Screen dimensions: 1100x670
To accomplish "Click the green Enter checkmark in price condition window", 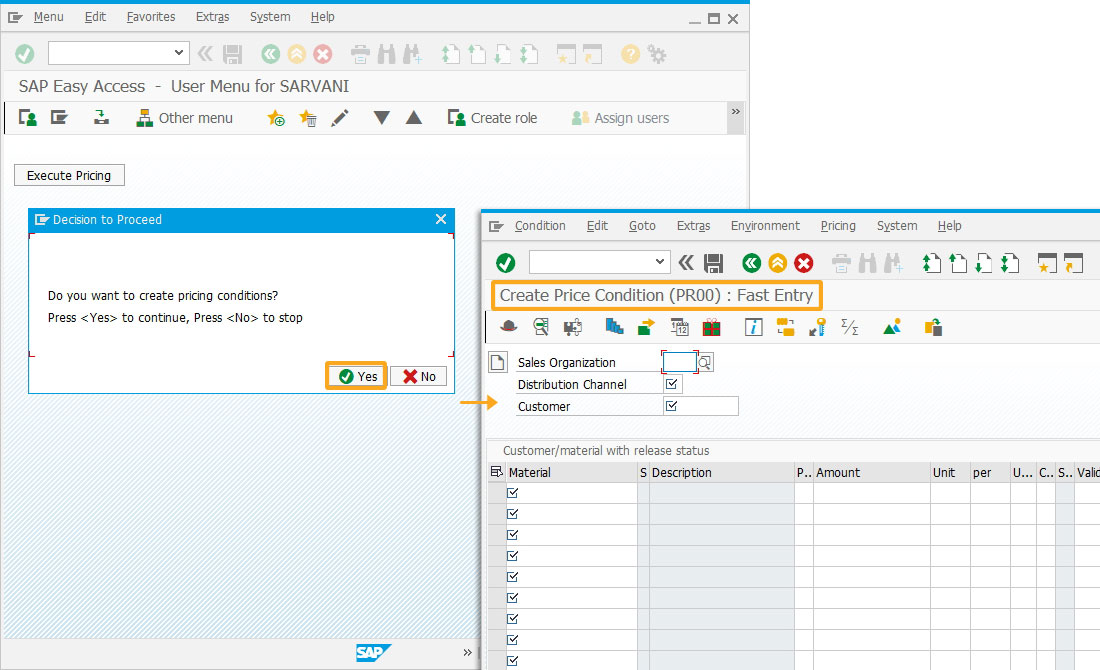I will coord(505,263).
